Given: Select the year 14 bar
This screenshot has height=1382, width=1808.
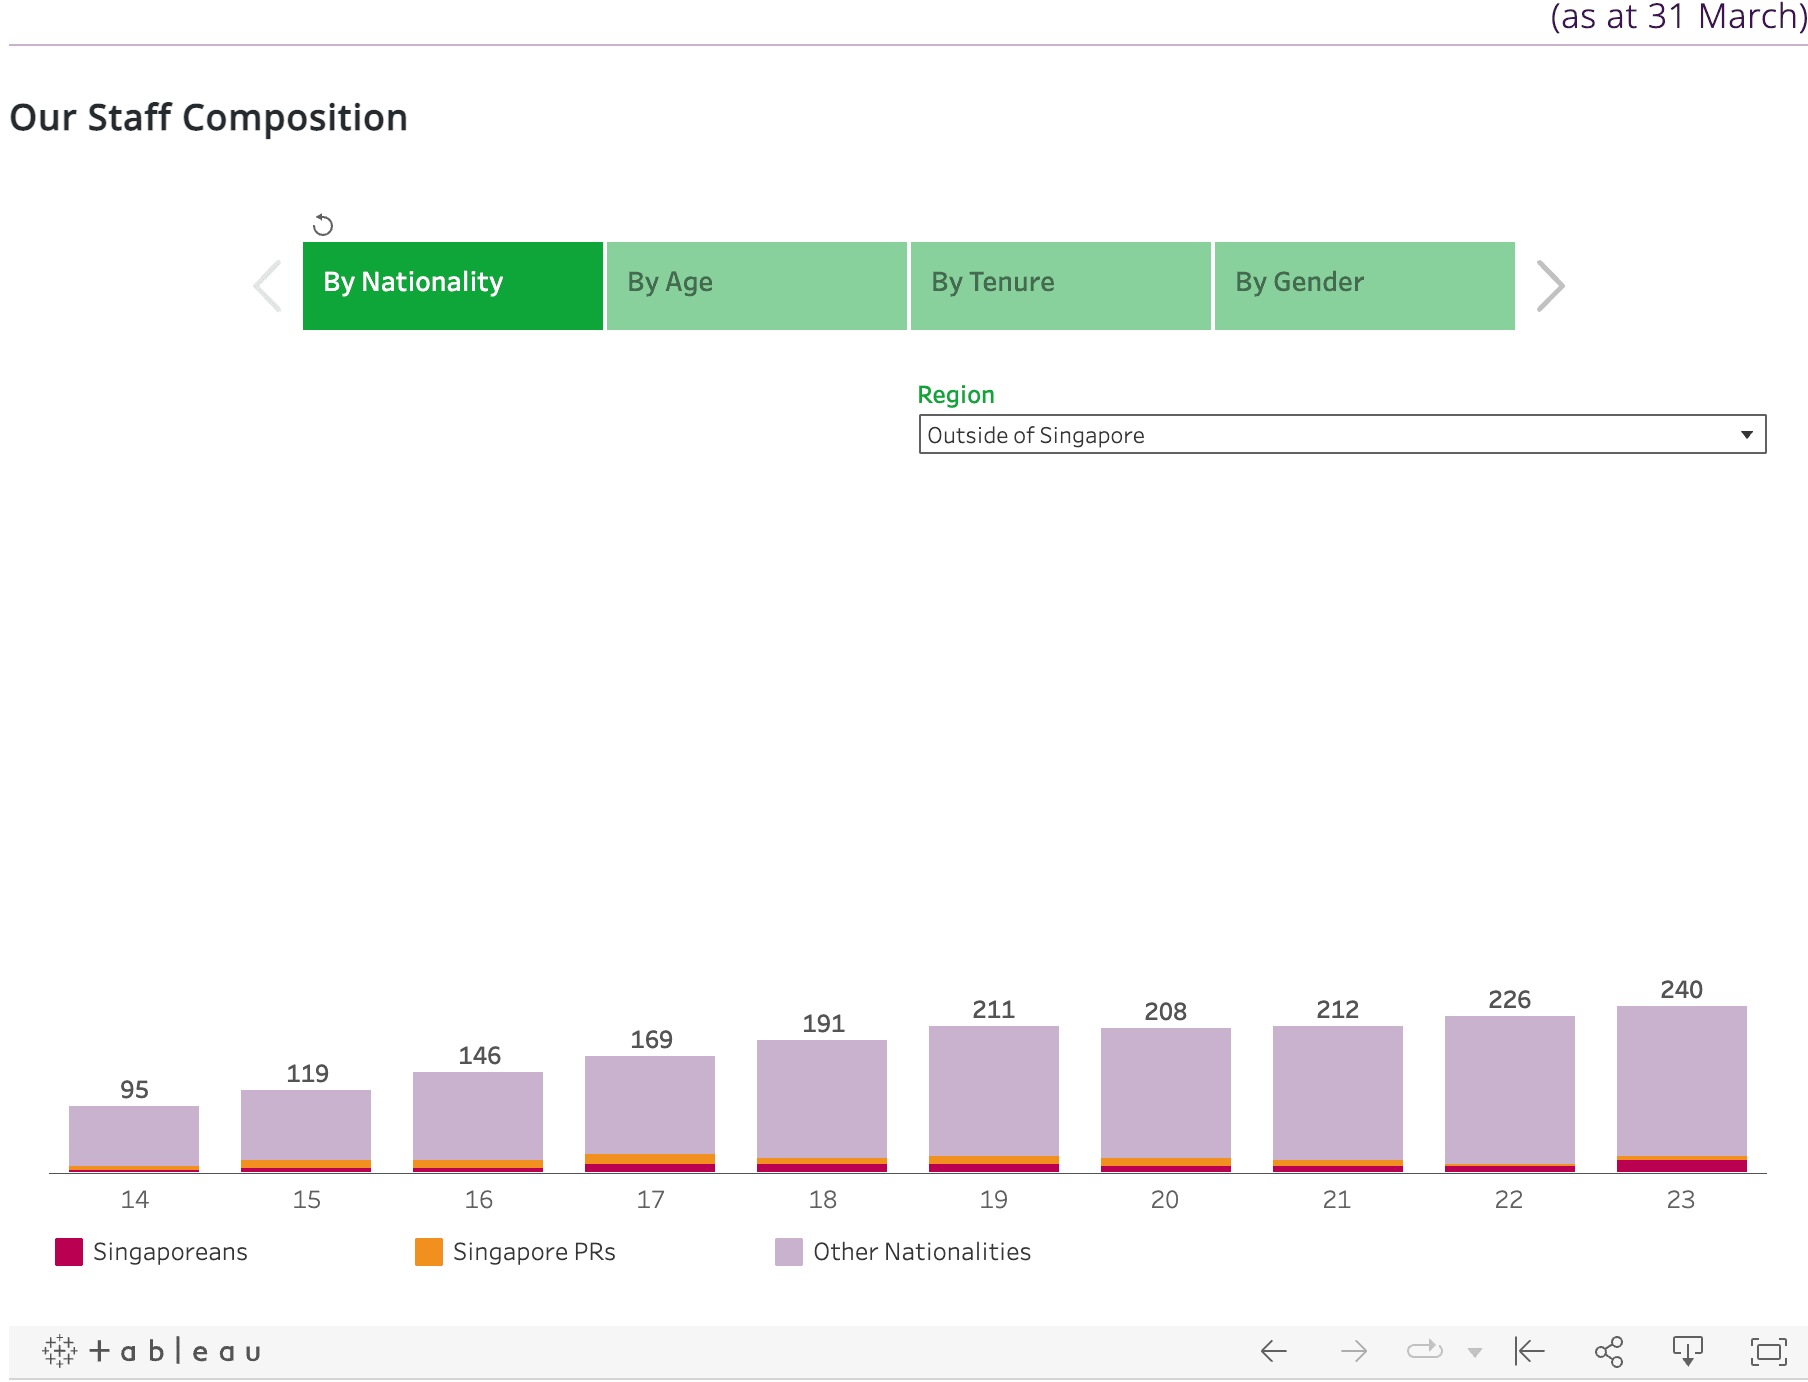Looking at the screenshot, I should coord(134,1139).
